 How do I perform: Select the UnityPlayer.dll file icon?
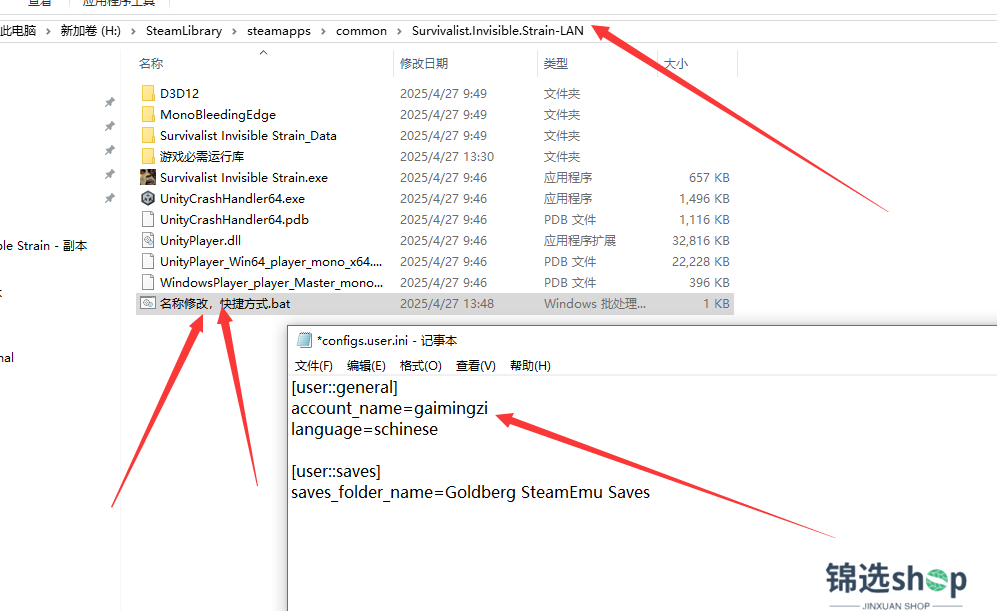pyautogui.click(x=148, y=240)
